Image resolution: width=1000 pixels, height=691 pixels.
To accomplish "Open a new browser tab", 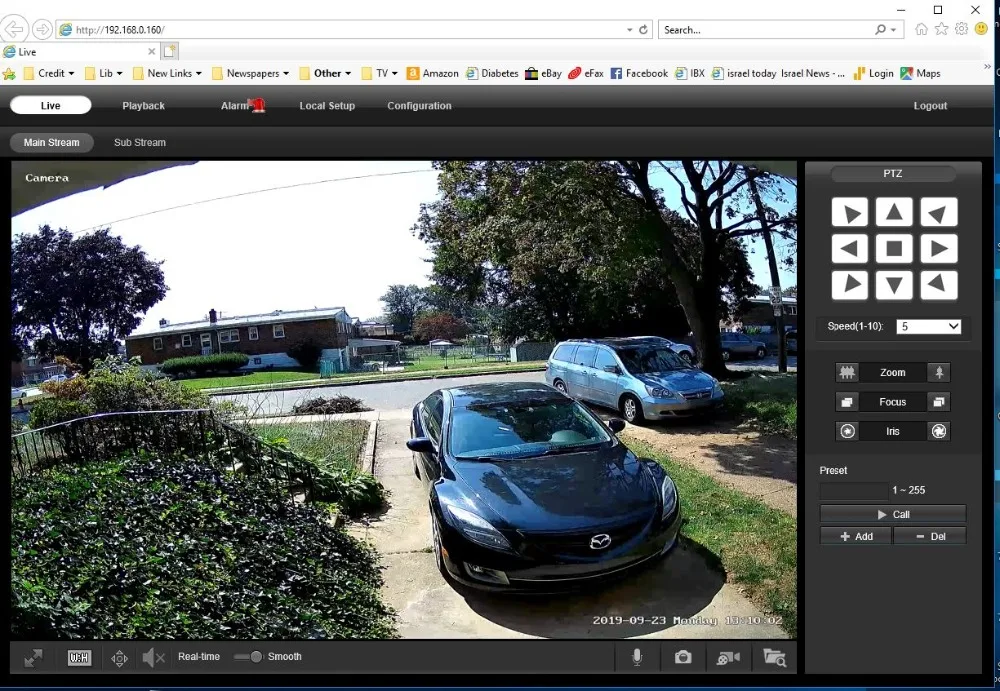I will pyautogui.click(x=170, y=51).
